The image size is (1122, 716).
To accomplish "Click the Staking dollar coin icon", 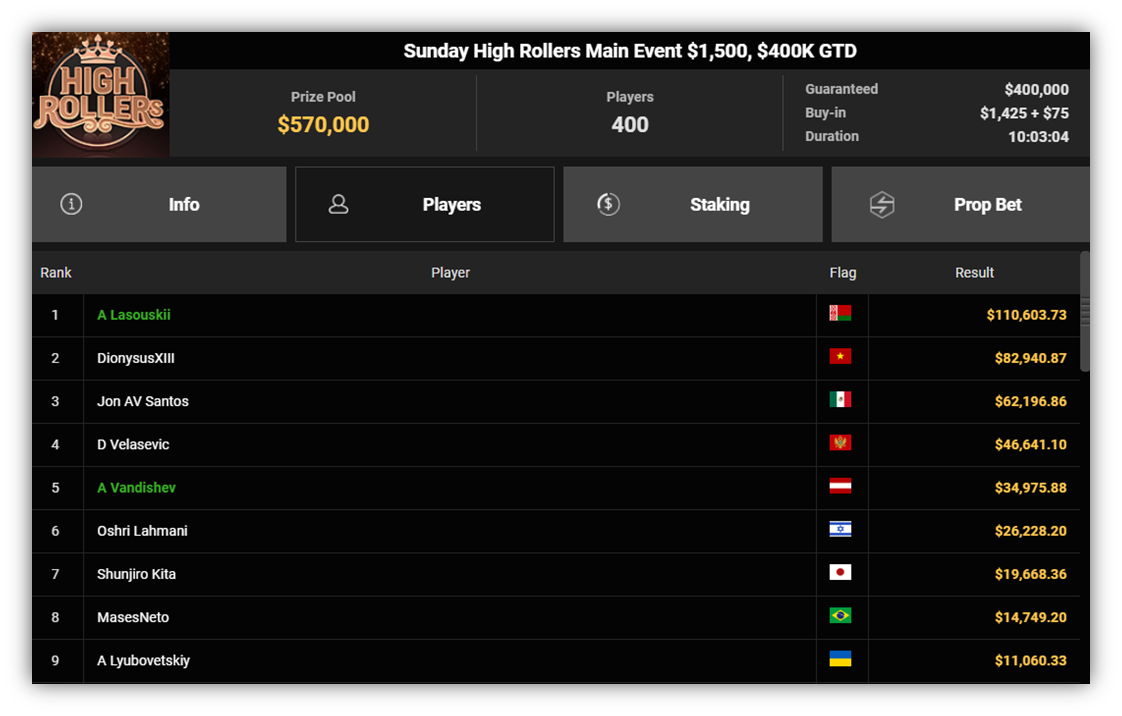I will (608, 205).
